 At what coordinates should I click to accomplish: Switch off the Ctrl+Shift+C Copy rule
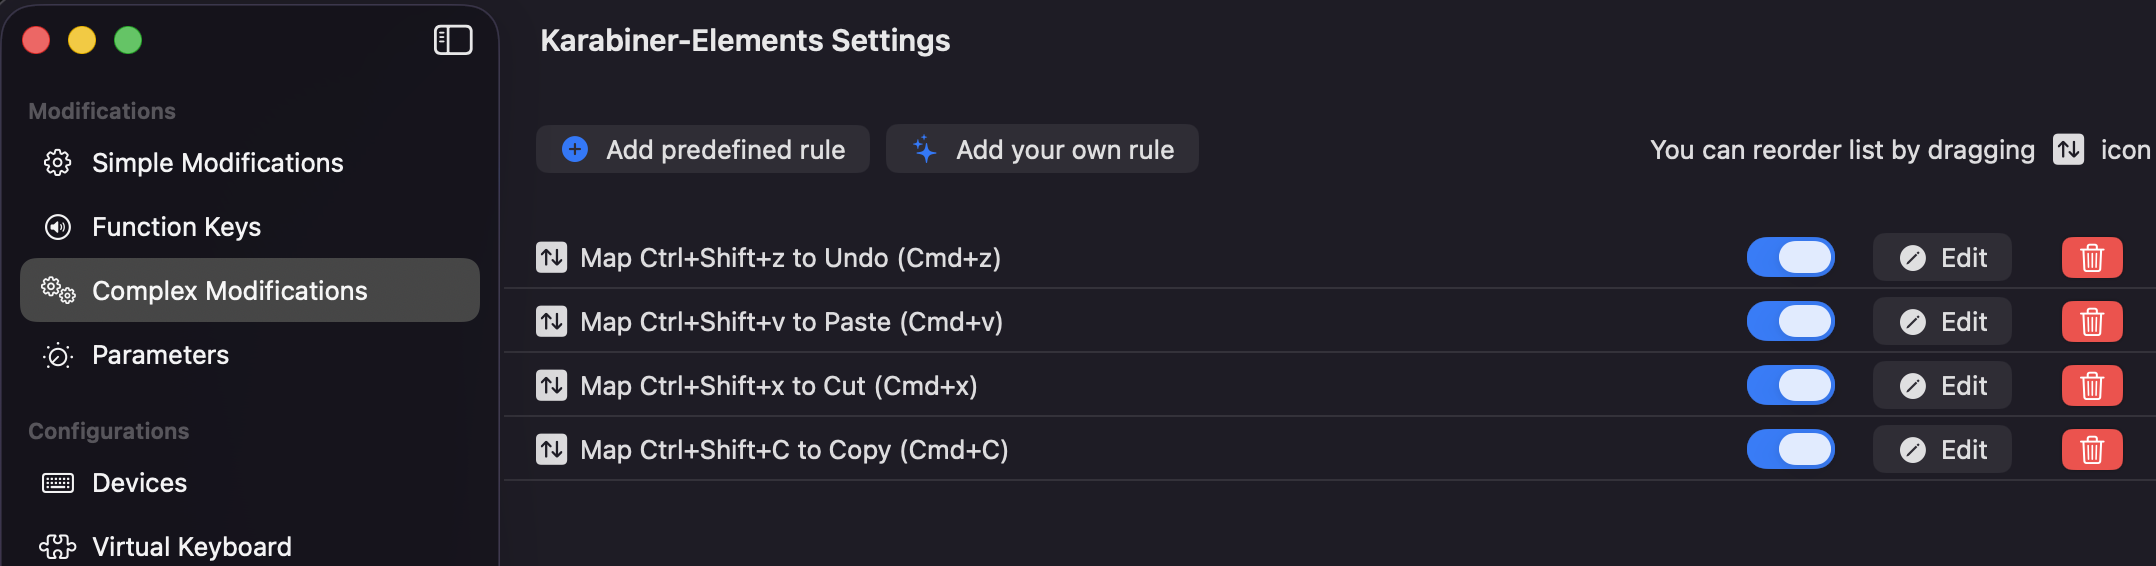click(x=1790, y=450)
